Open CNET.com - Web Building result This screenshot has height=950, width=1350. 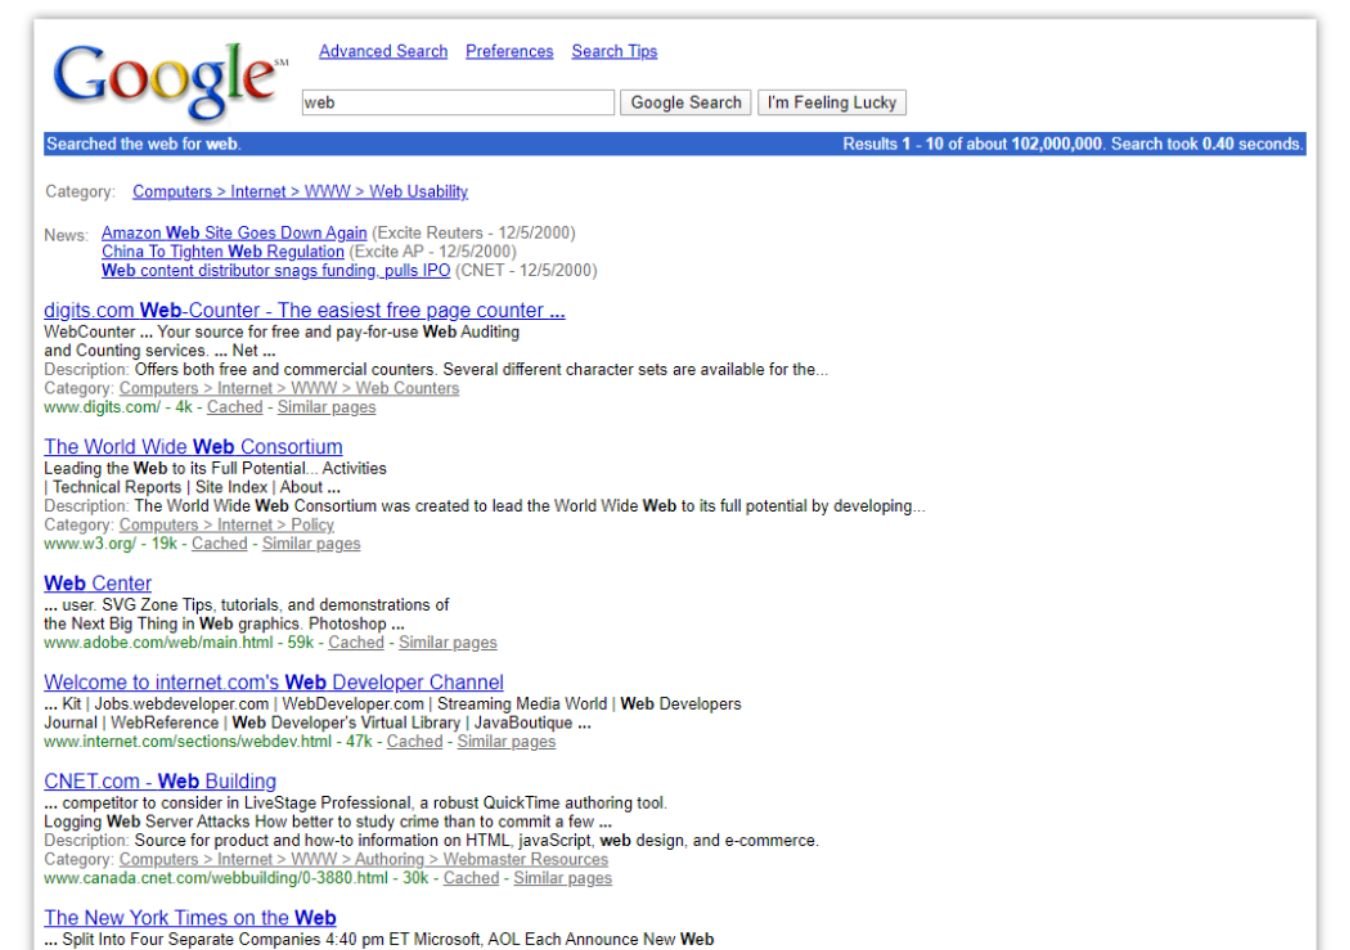point(160,781)
